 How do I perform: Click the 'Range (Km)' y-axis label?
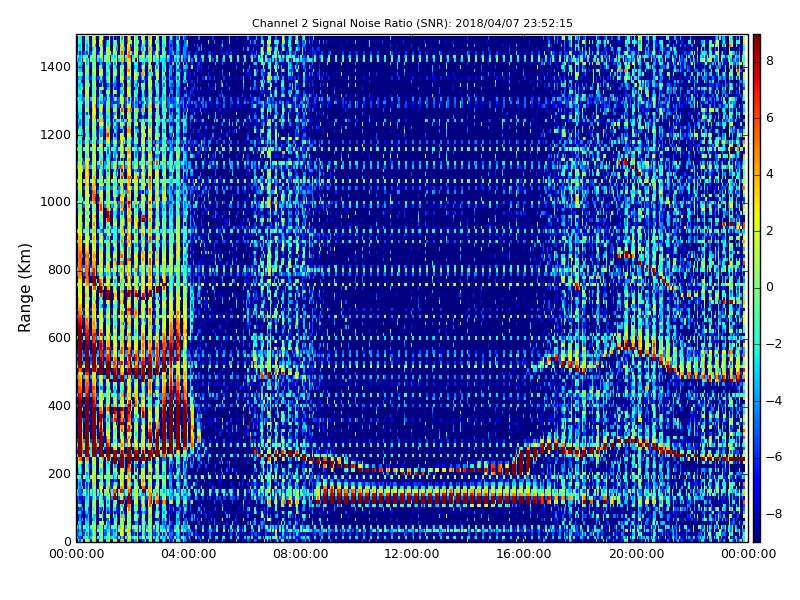click(24, 288)
